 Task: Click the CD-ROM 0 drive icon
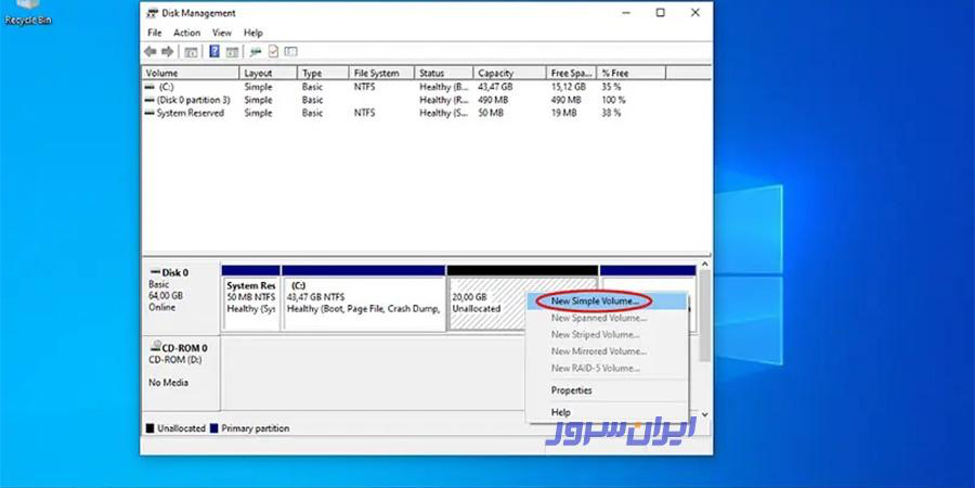(x=156, y=348)
